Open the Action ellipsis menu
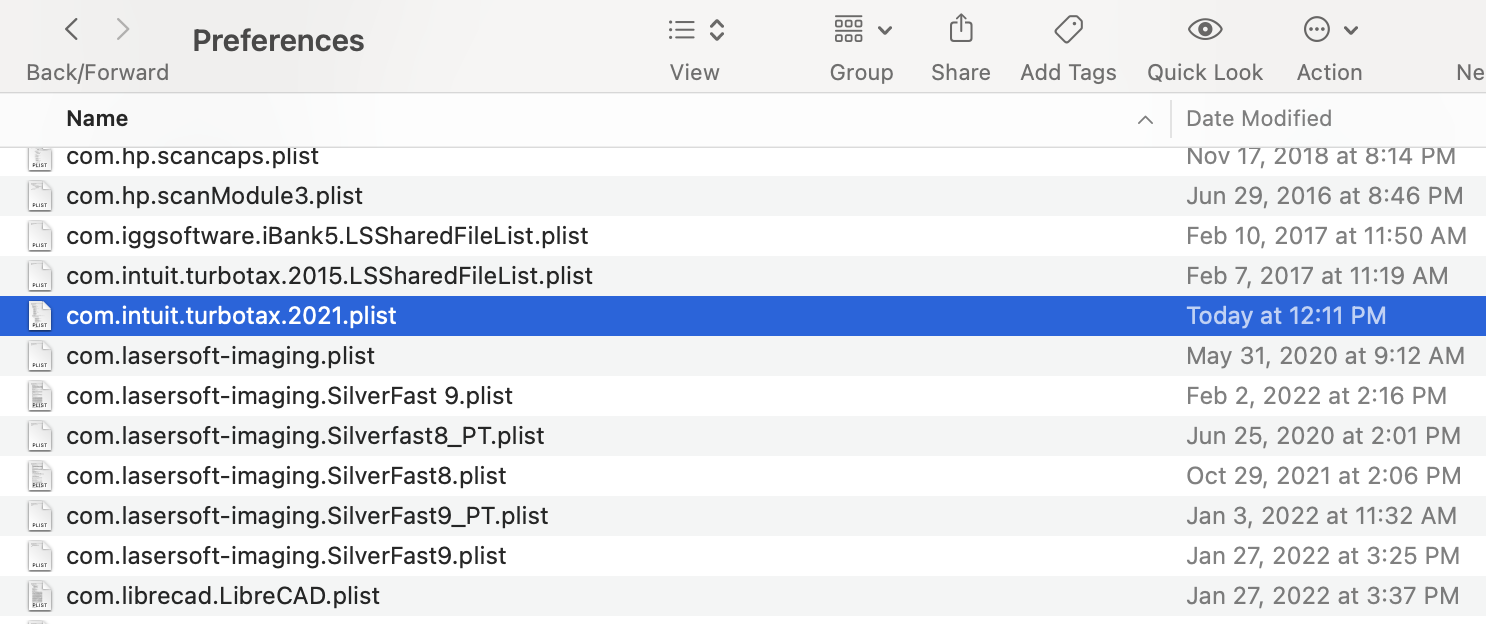This screenshot has height=624, width=1486. coord(1329,30)
